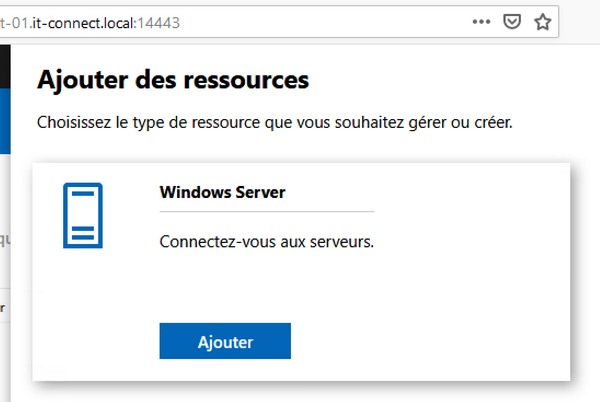The image size is (600, 402).
Task: Bookmark this page with the star
Action: [542, 21]
